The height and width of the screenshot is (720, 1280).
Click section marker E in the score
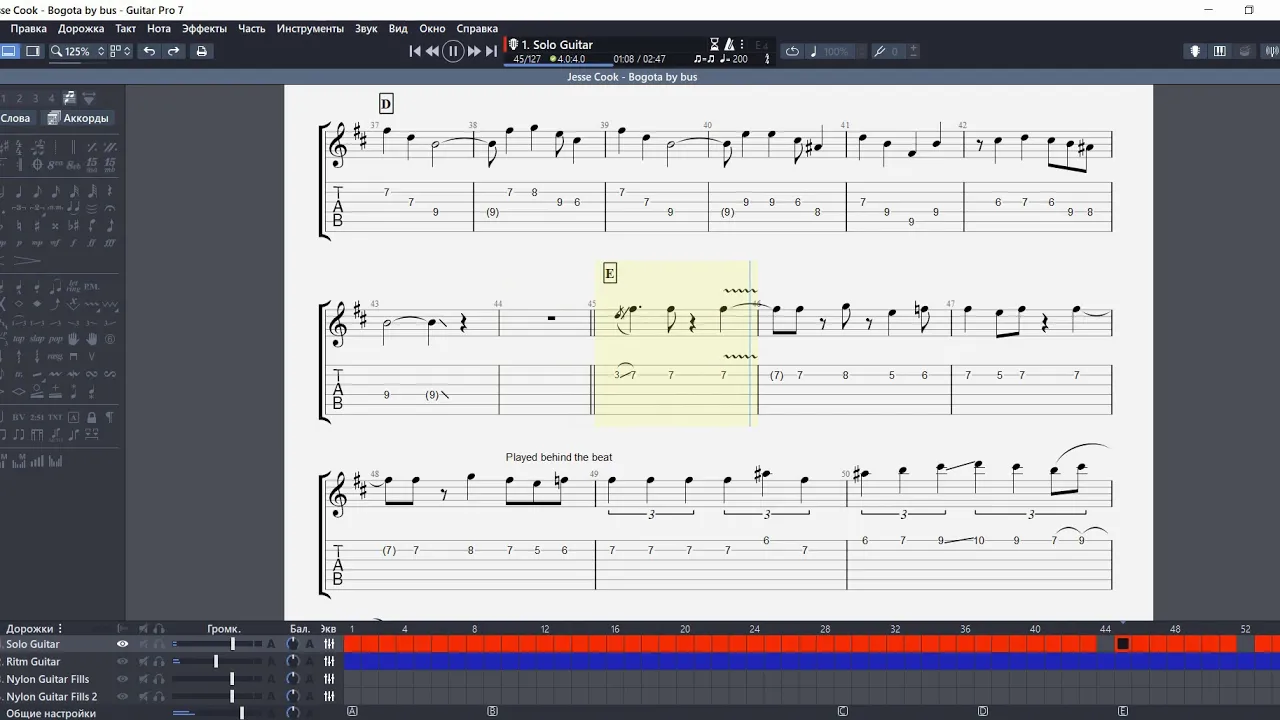(x=609, y=273)
